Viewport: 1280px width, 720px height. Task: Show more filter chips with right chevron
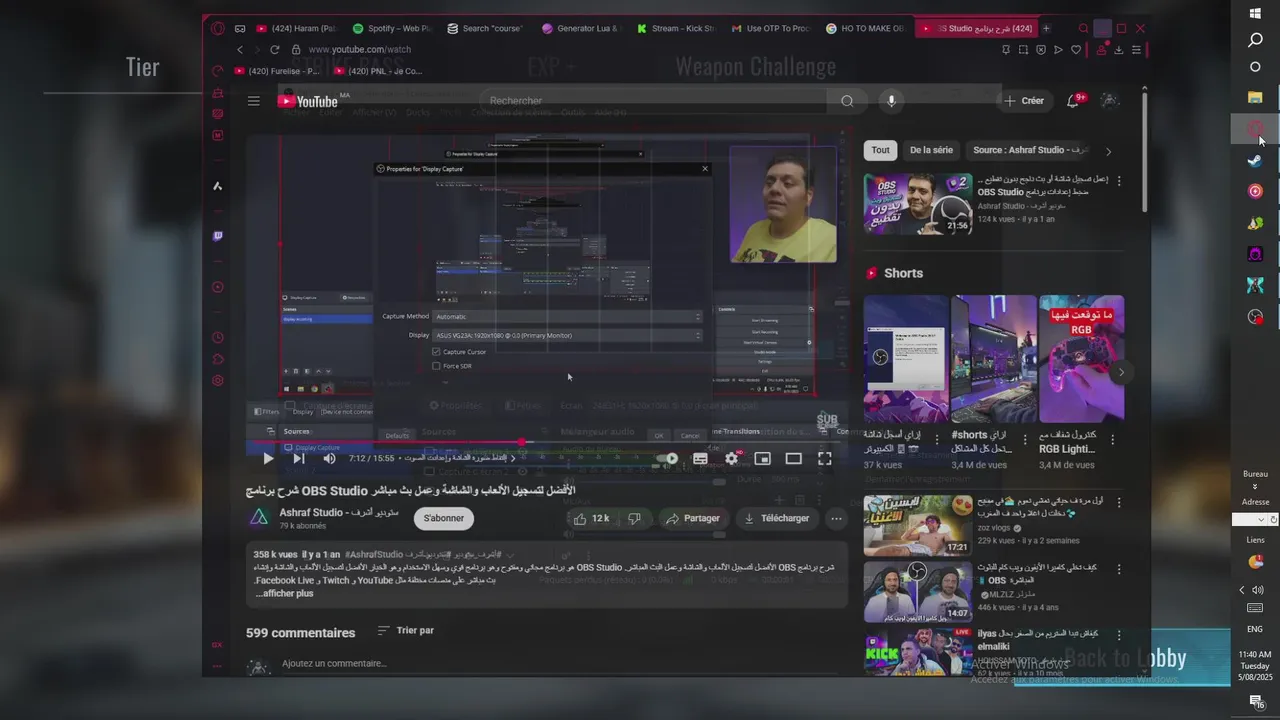coord(1108,152)
